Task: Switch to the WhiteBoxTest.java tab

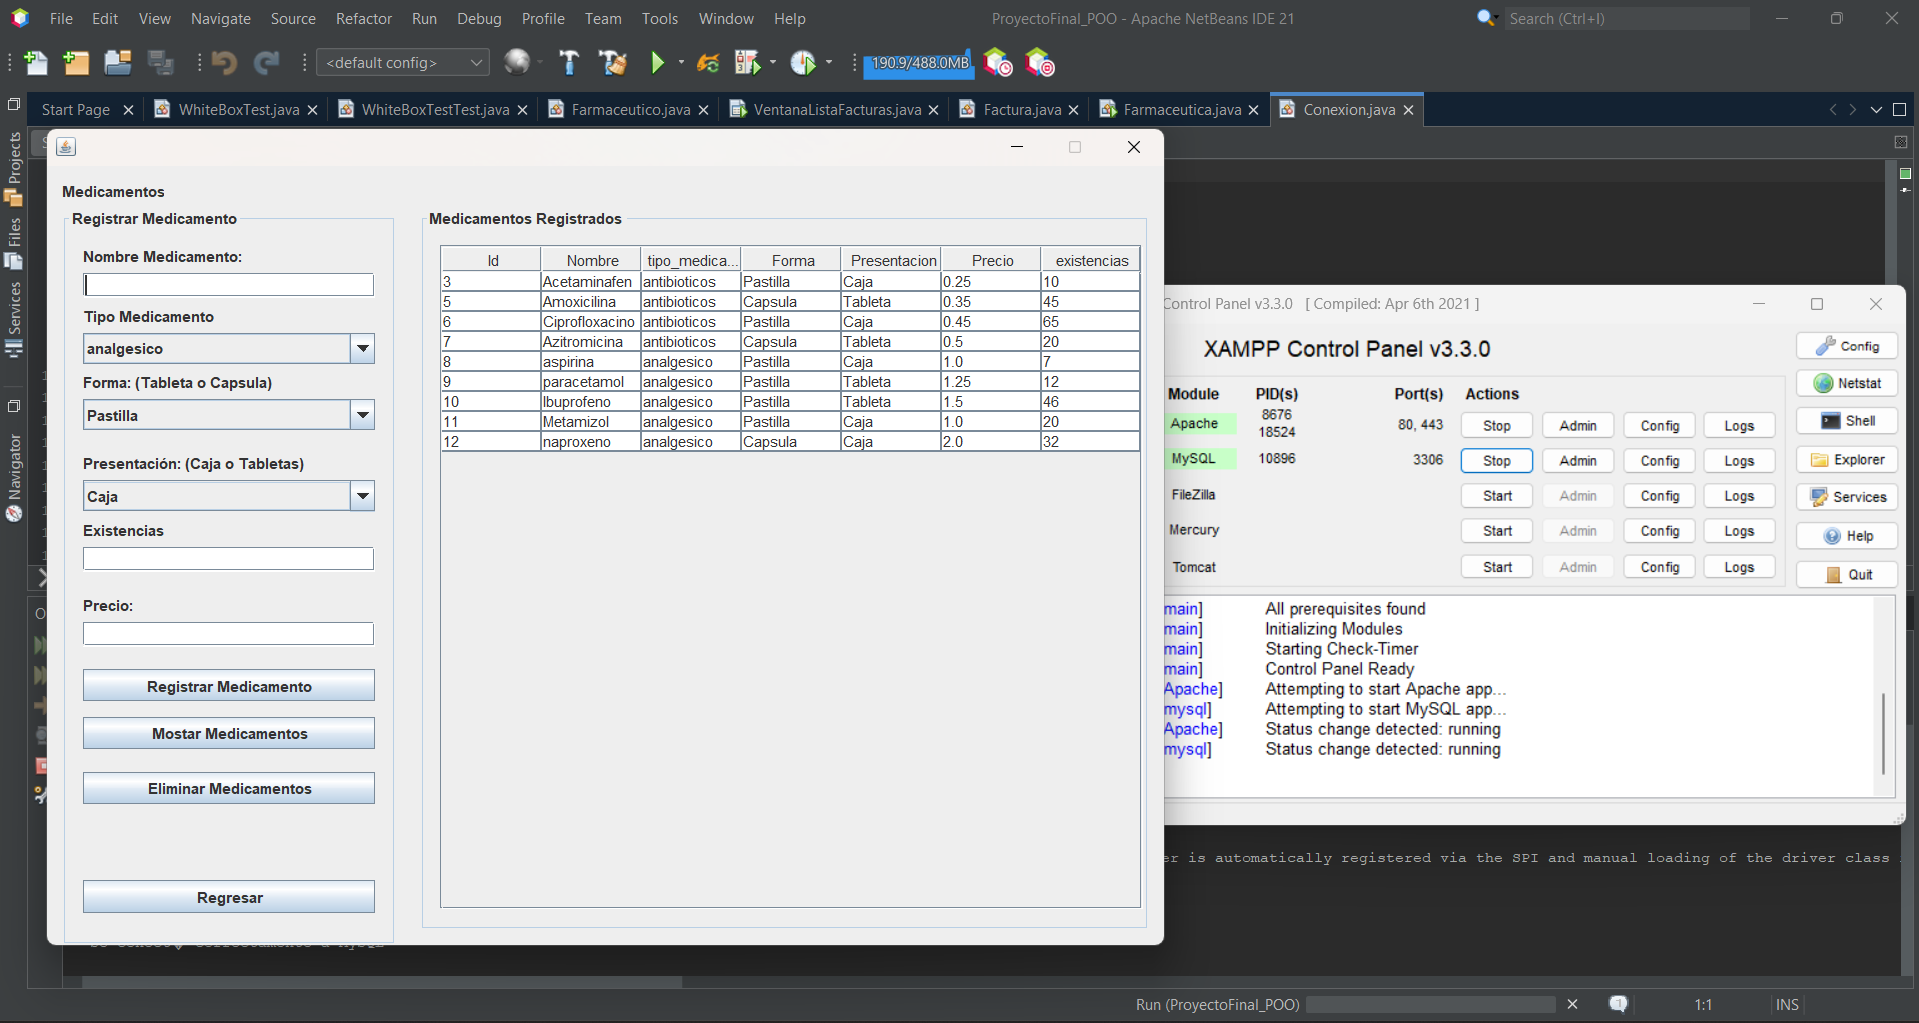Action: tap(238, 110)
